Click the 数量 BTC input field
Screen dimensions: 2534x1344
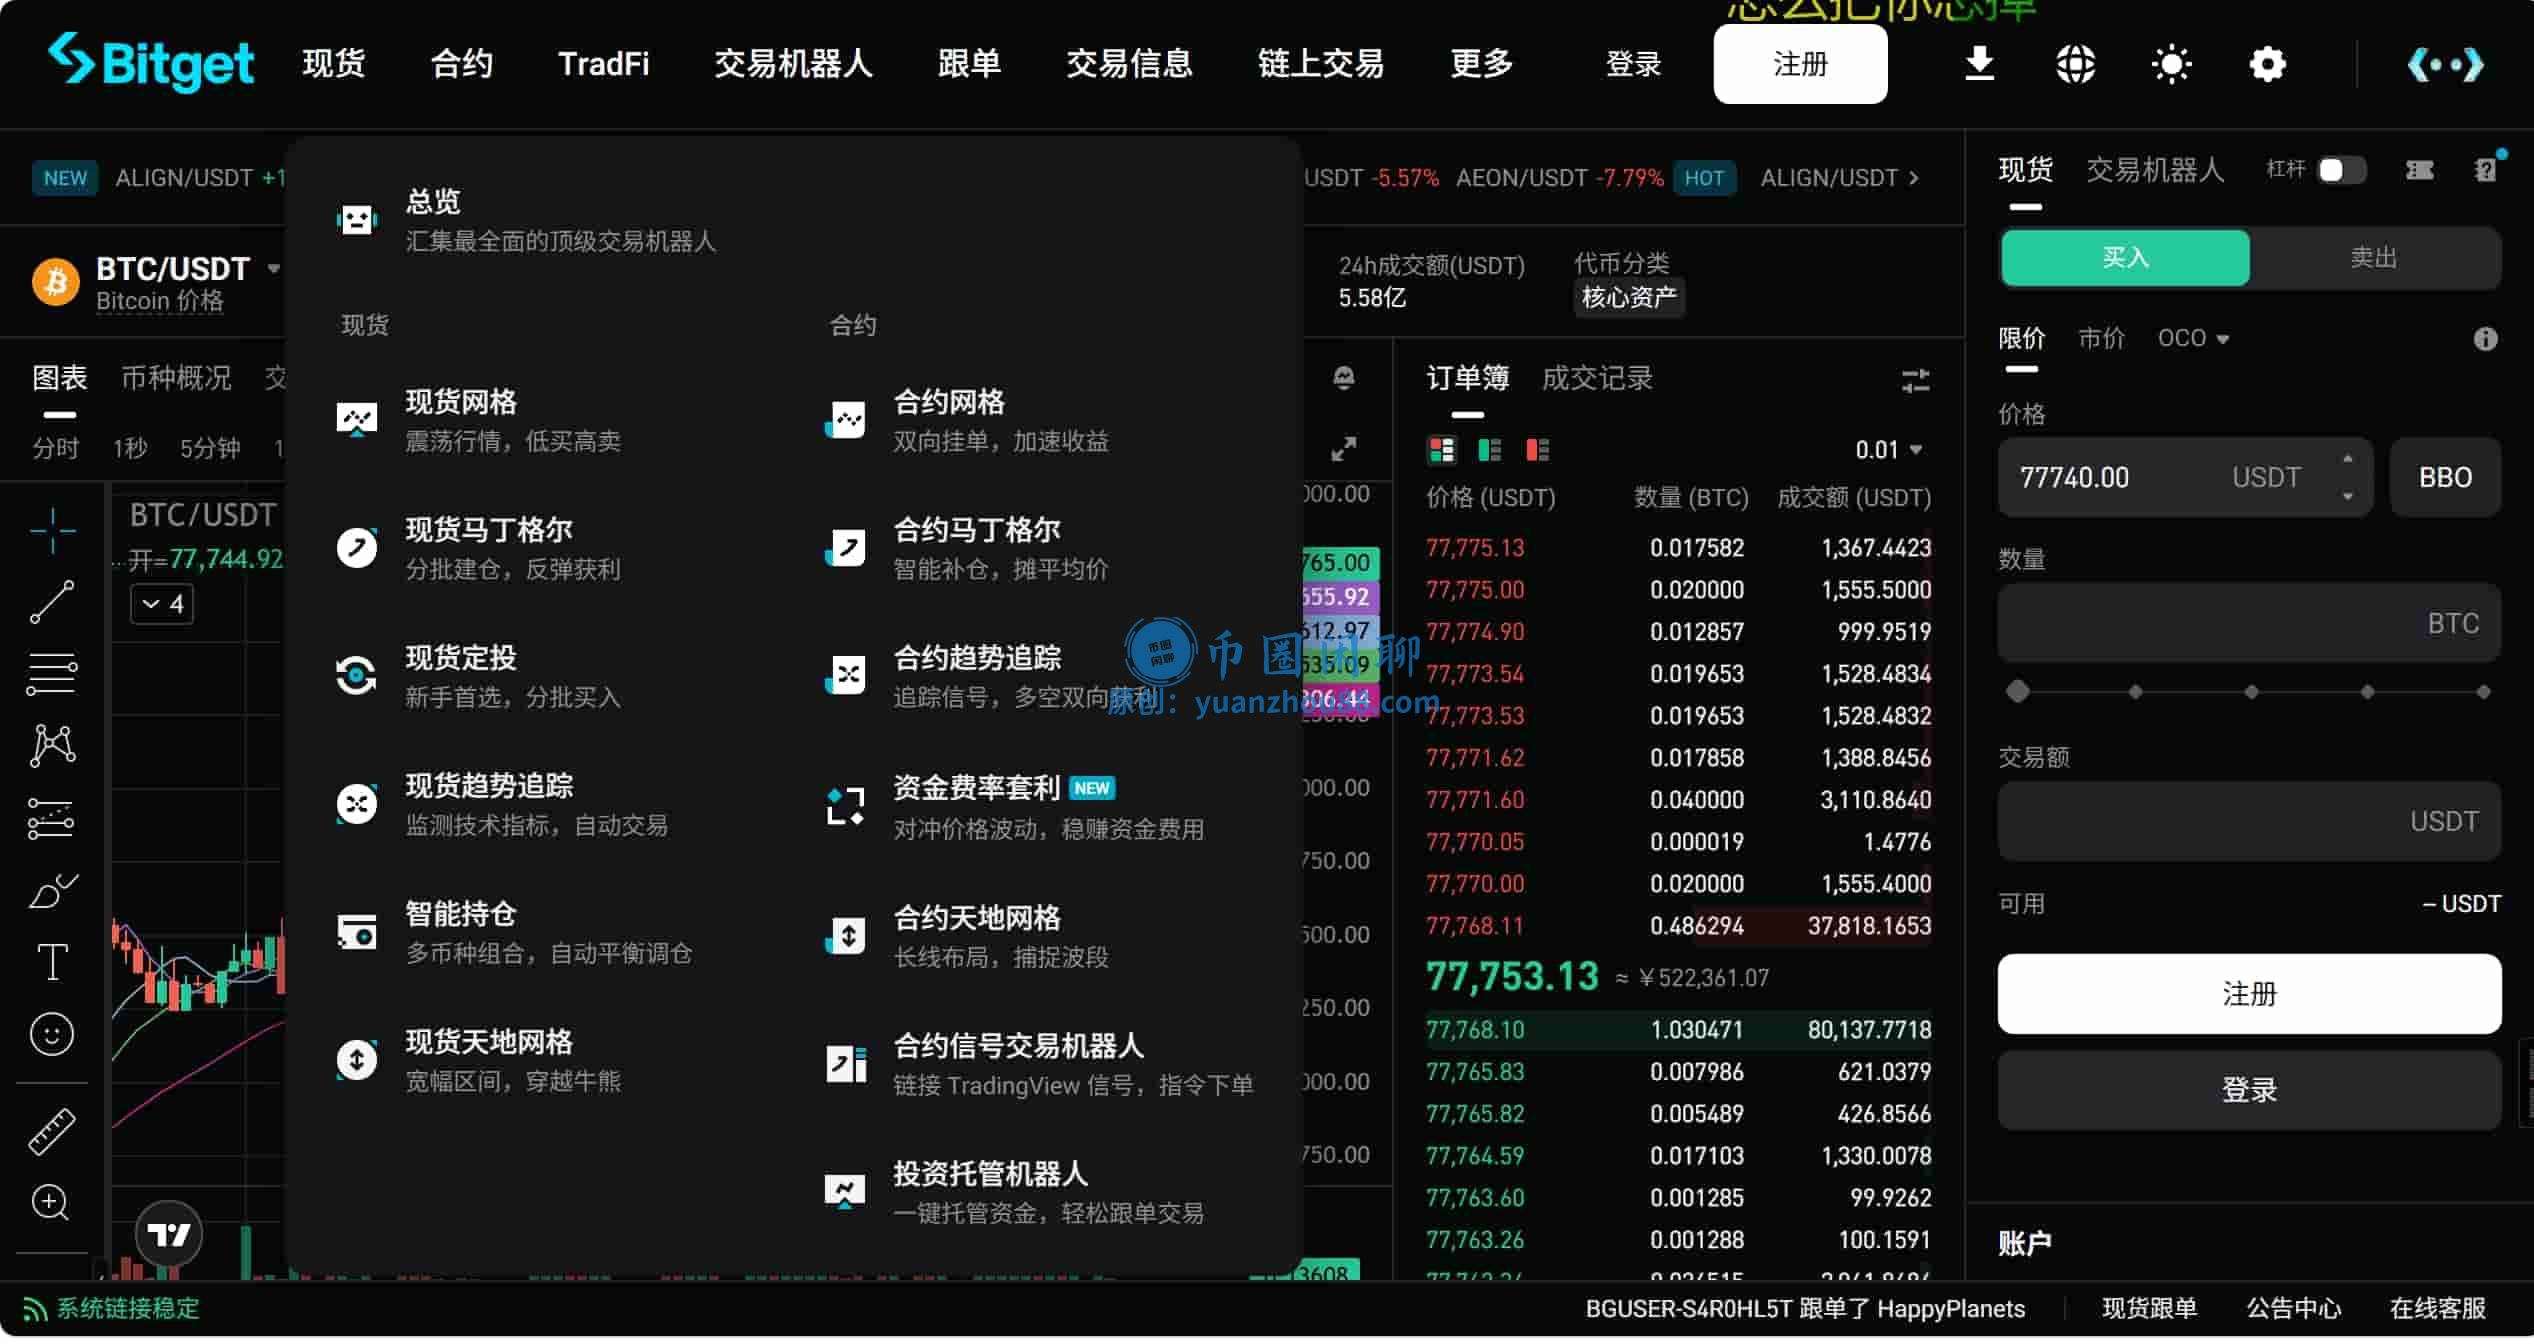coord(2249,623)
